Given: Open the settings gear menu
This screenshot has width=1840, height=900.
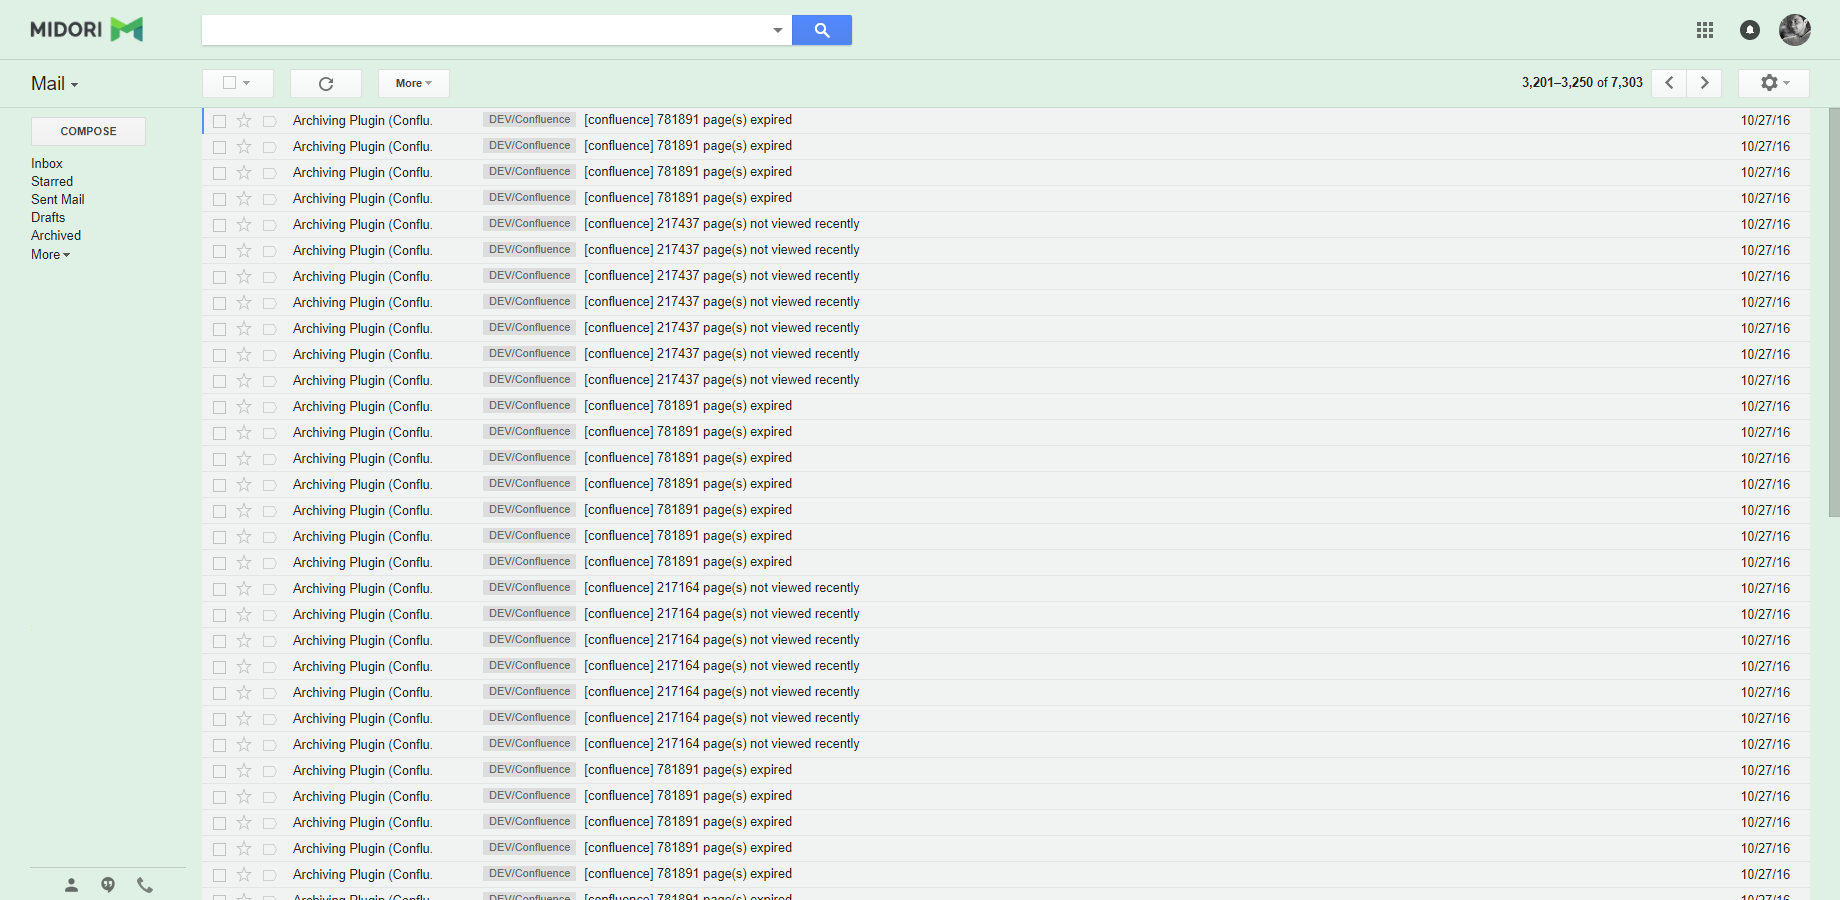Looking at the screenshot, I should coord(1774,82).
